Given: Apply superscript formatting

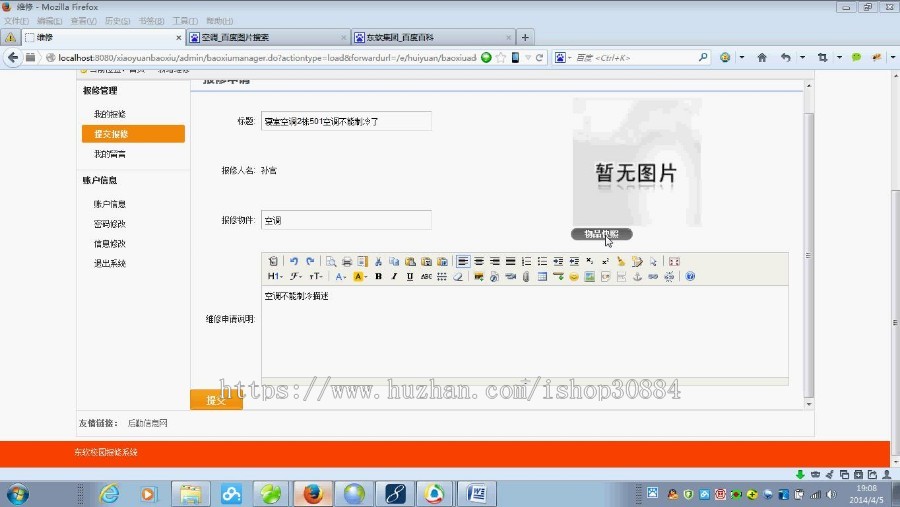Looking at the screenshot, I should click(x=605, y=261).
